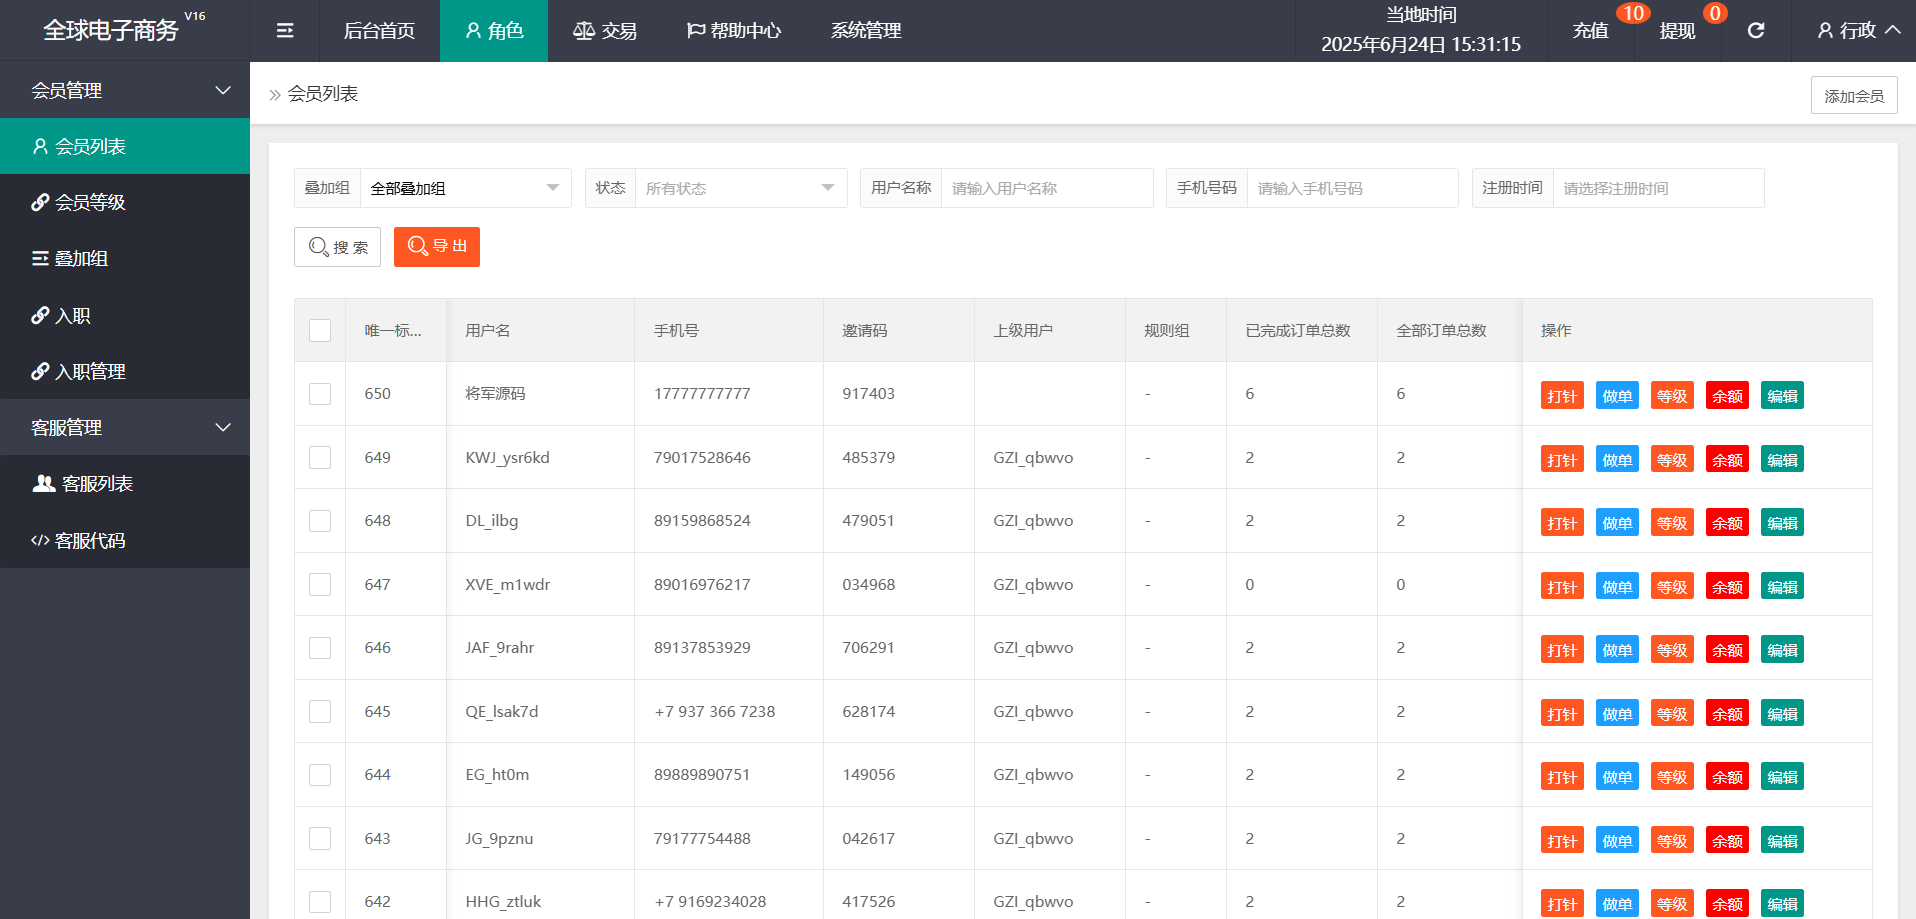1916x919 pixels.
Task: Click 打针 for user 将军源码
Action: point(1562,396)
